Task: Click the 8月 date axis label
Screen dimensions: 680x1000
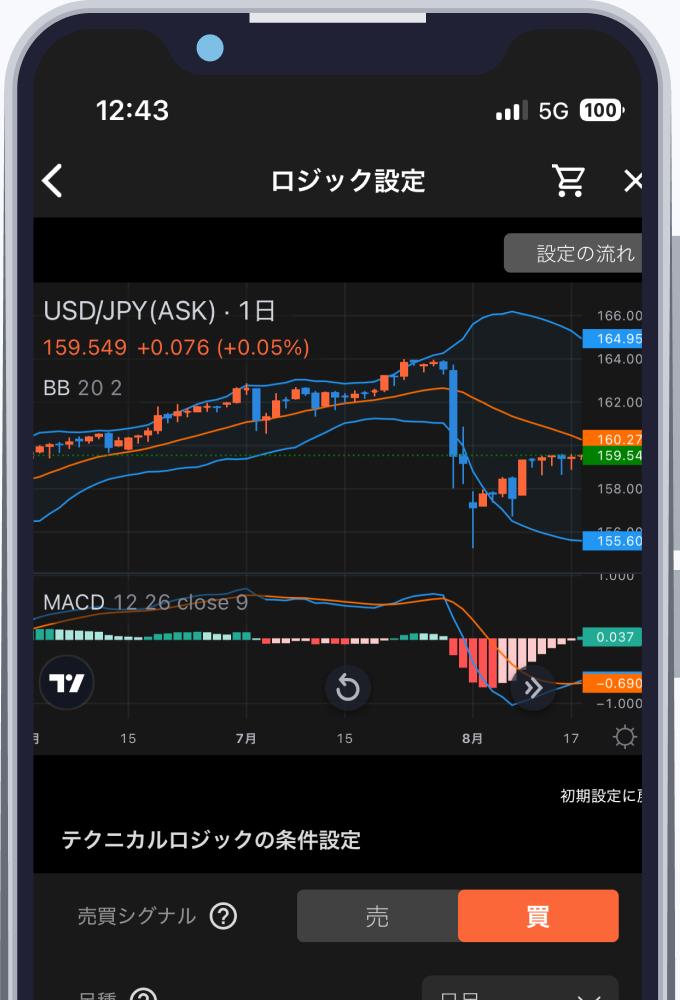Action: 473,739
